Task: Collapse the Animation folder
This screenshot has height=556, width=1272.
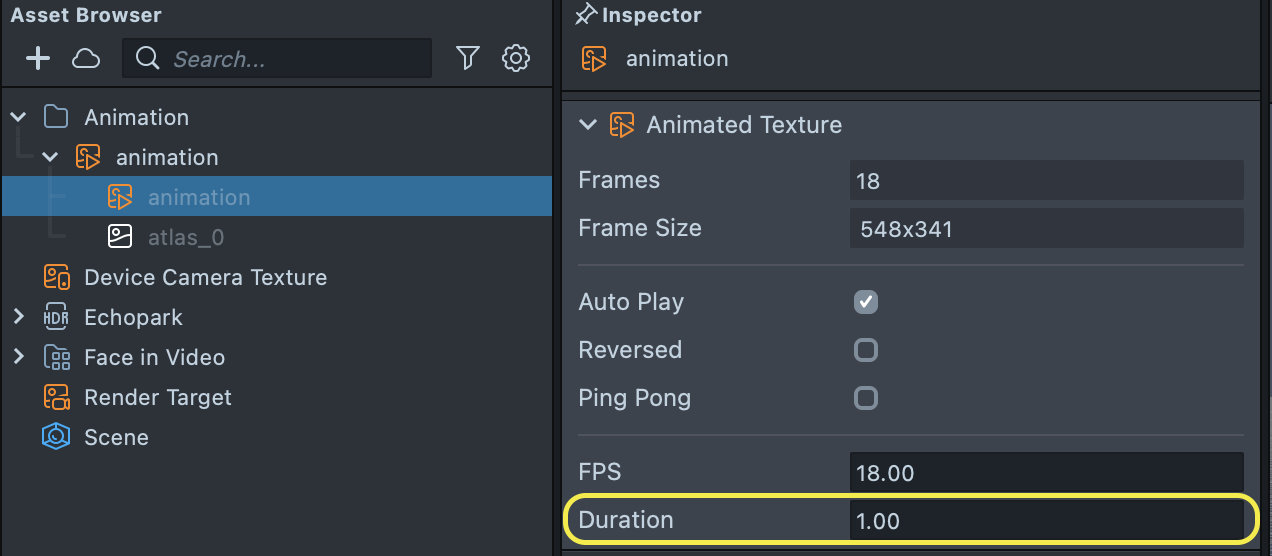Action: [18, 117]
